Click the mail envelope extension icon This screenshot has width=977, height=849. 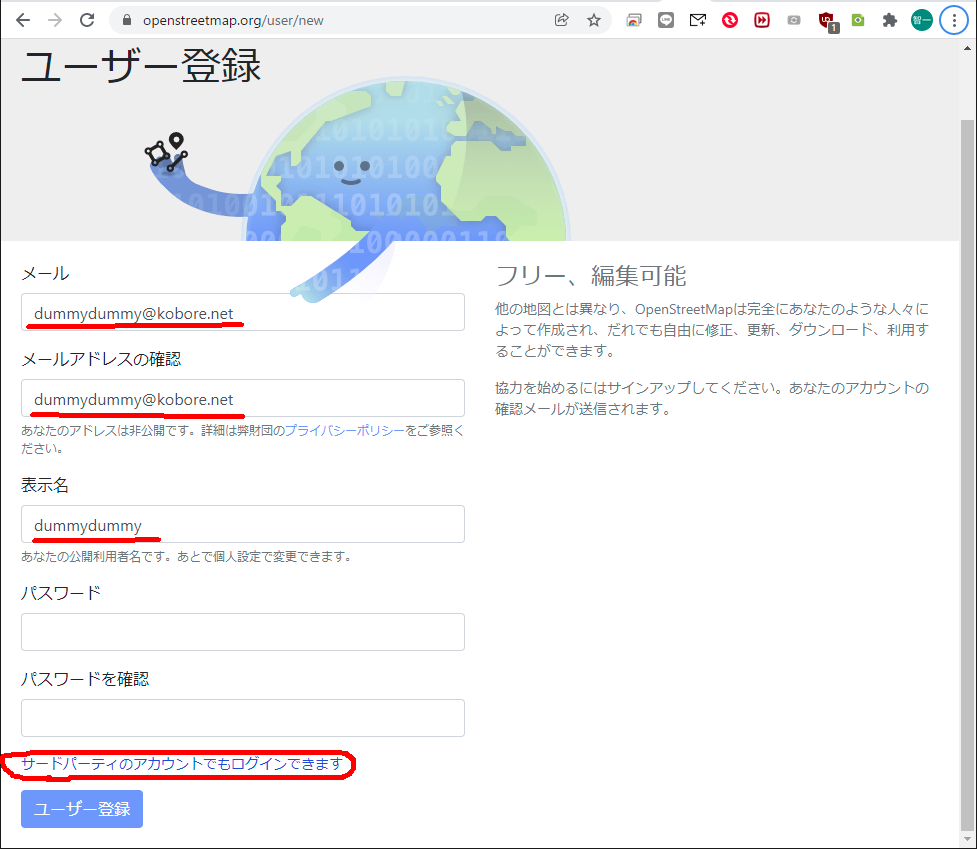(698, 20)
